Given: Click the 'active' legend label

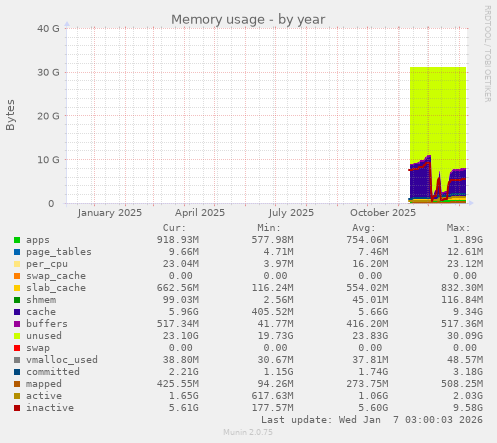Looking at the screenshot, I should [44, 396].
